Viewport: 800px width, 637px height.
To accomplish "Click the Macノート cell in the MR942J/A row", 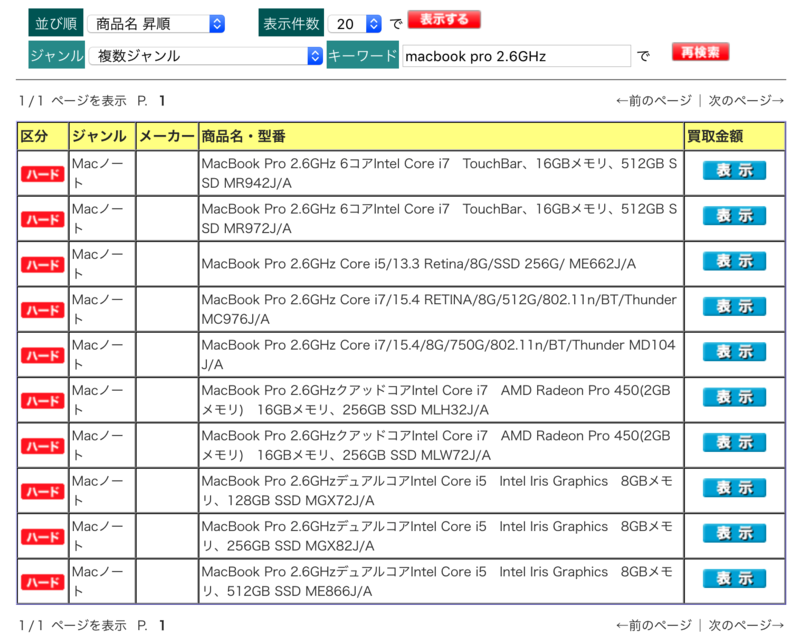I will (x=102, y=173).
